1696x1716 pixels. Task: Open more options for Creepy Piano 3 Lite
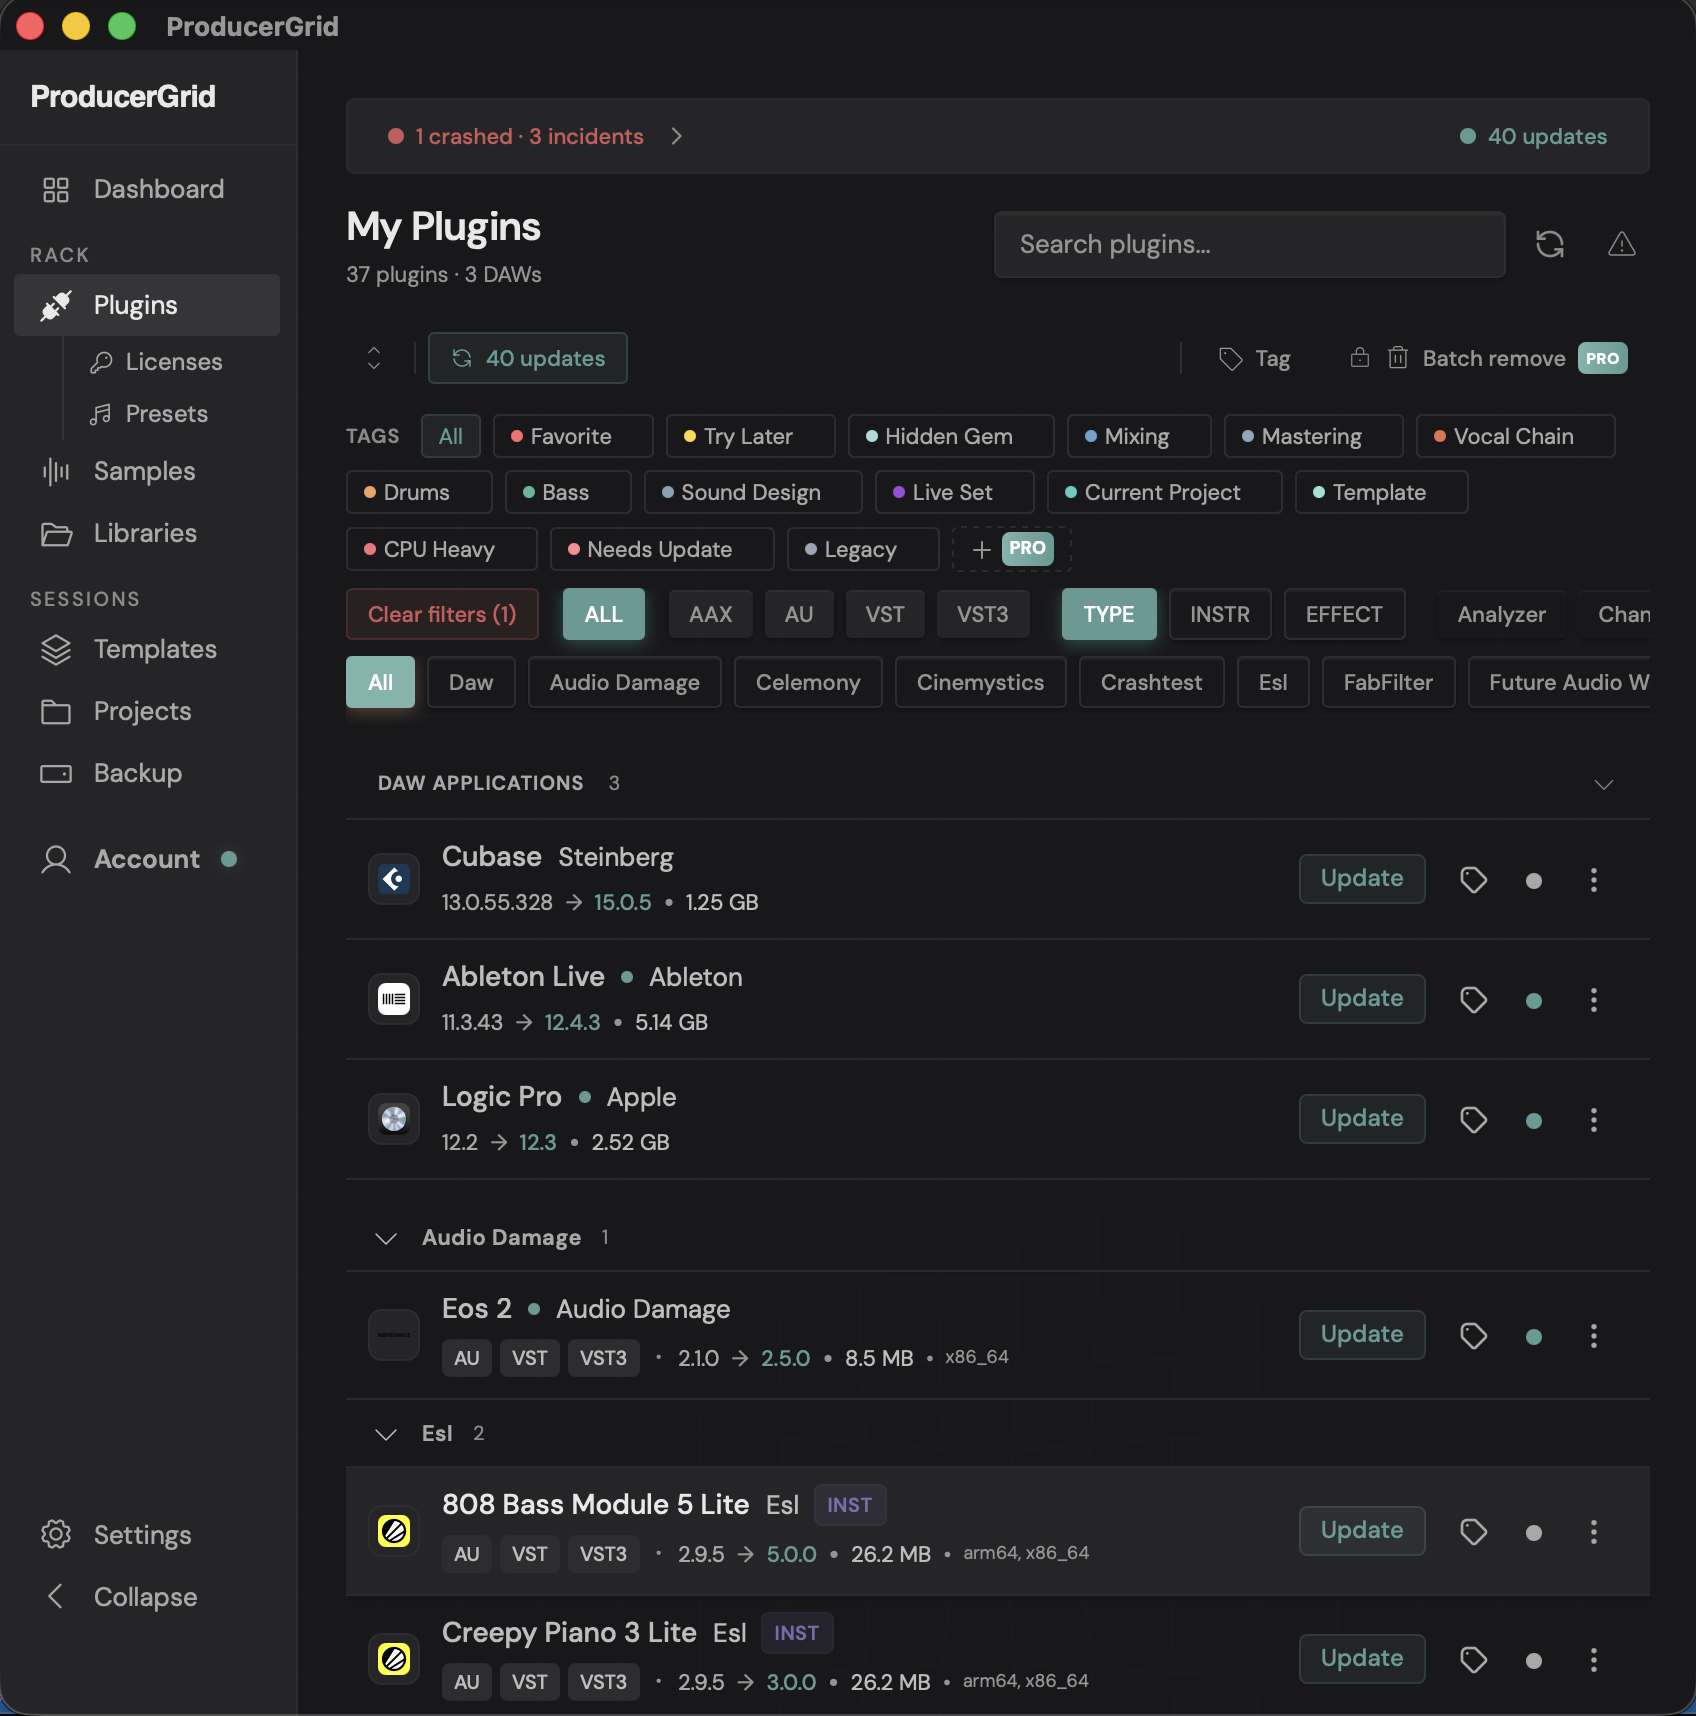[1594, 1660]
